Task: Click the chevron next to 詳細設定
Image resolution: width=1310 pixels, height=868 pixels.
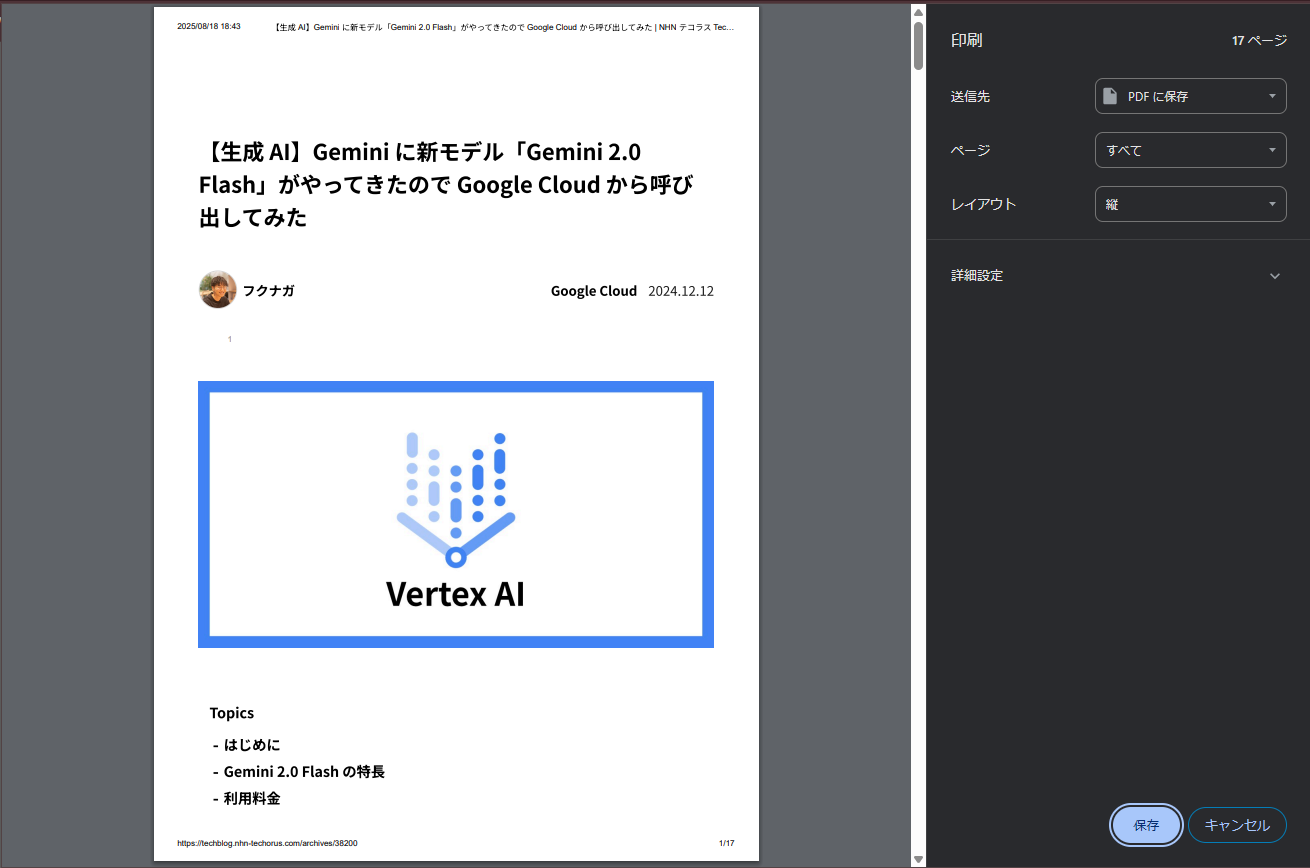Action: coord(1274,276)
